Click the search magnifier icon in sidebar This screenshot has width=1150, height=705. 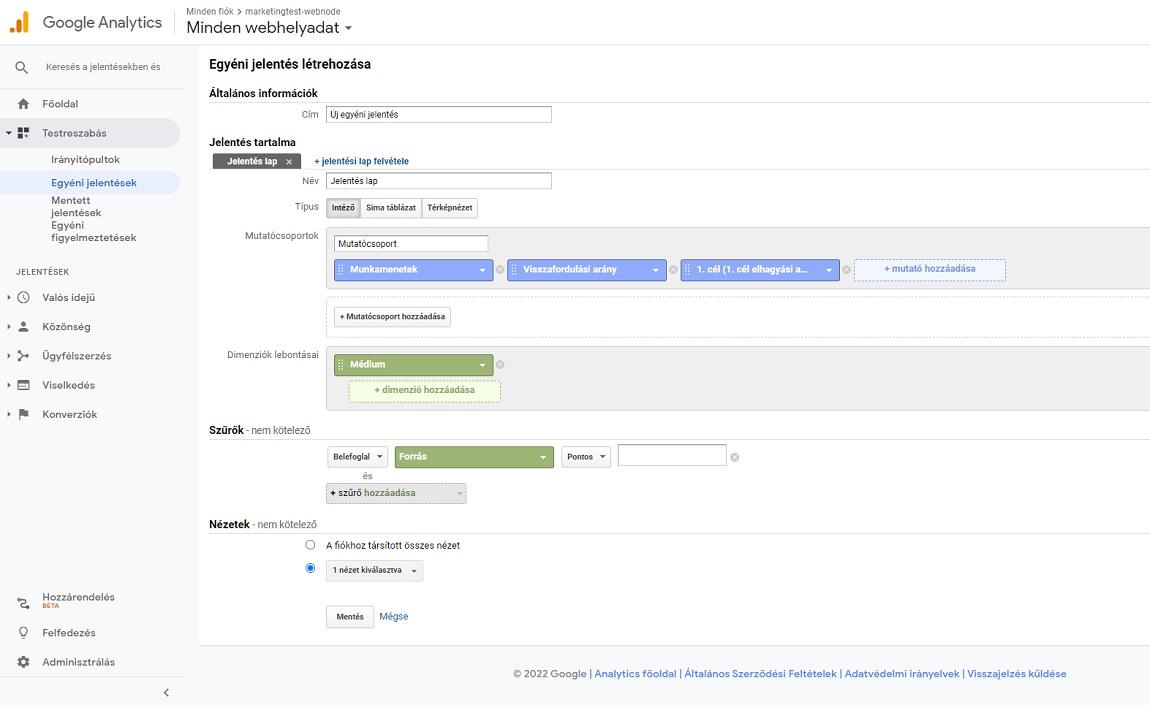(22, 68)
